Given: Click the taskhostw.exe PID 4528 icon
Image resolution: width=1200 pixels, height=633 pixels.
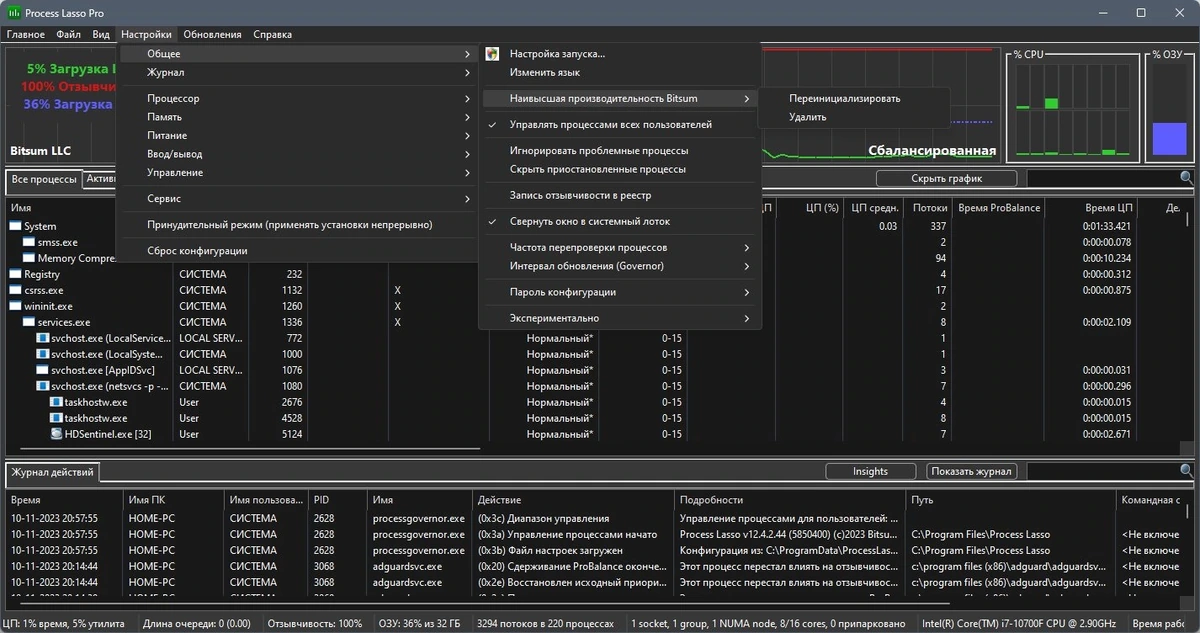Looking at the screenshot, I should [x=57, y=418].
